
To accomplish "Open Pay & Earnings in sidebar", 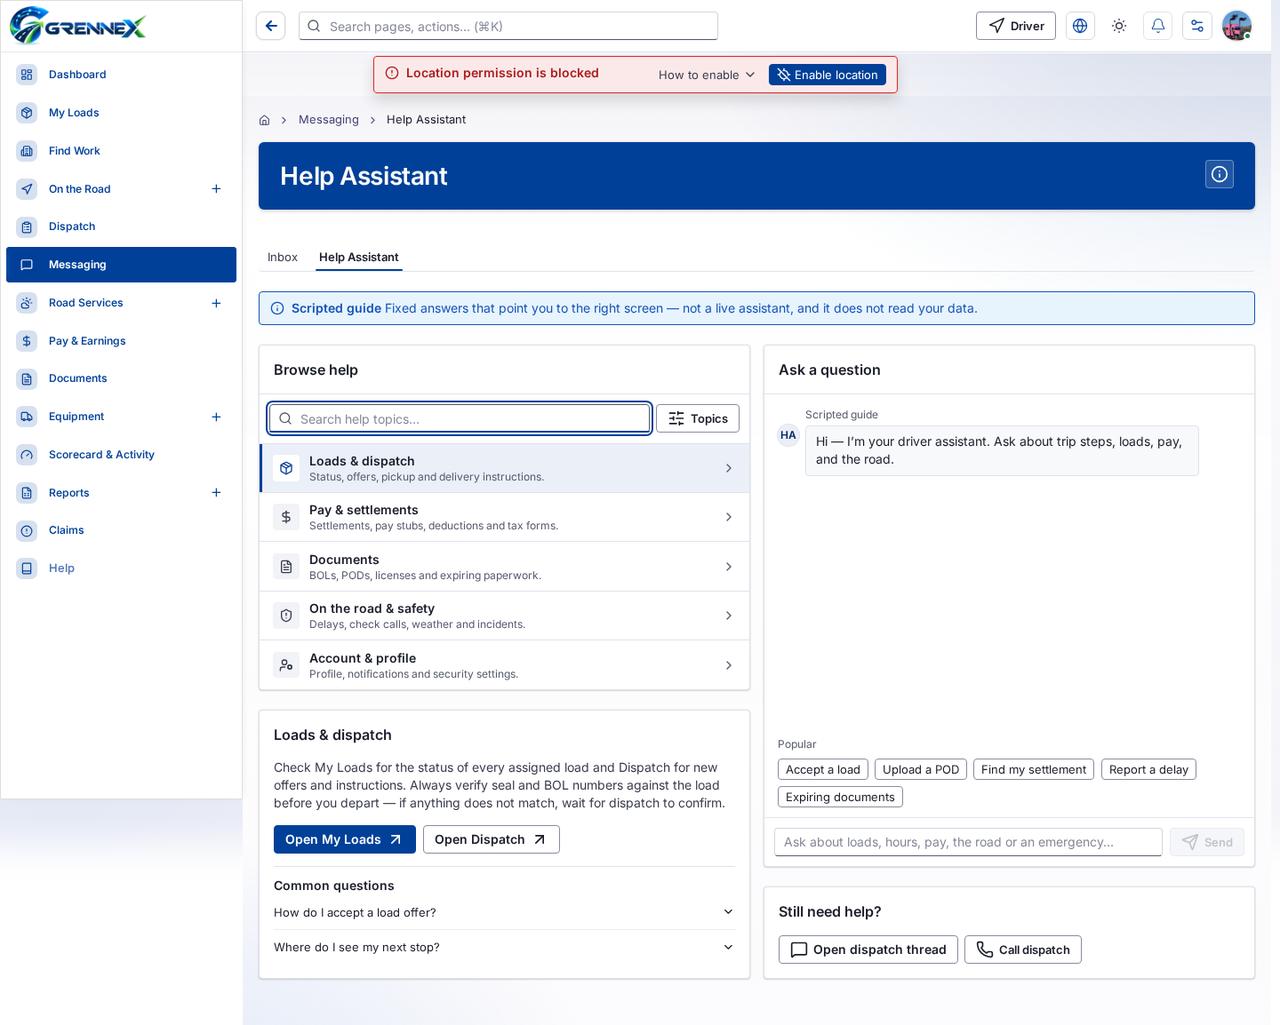I will (121, 340).
